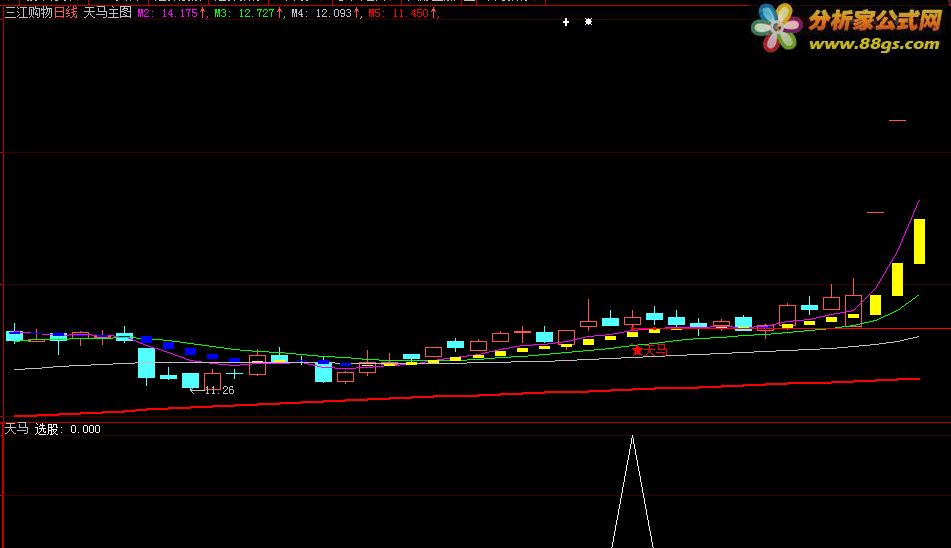Click the 天马 选股: 0.000 sub-chart label
The height and width of the screenshot is (548, 951).
click(53, 429)
